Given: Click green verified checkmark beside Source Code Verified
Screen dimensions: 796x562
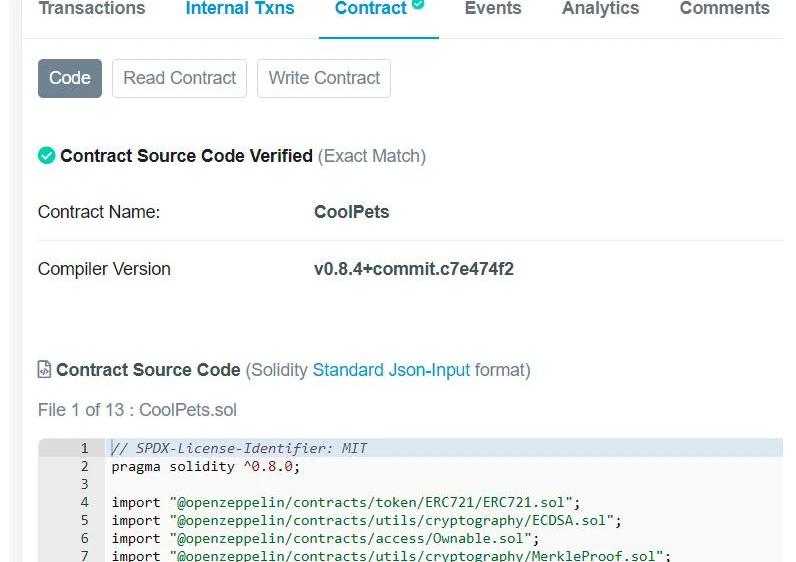Looking at the screenshot, I should pos(46,156).
